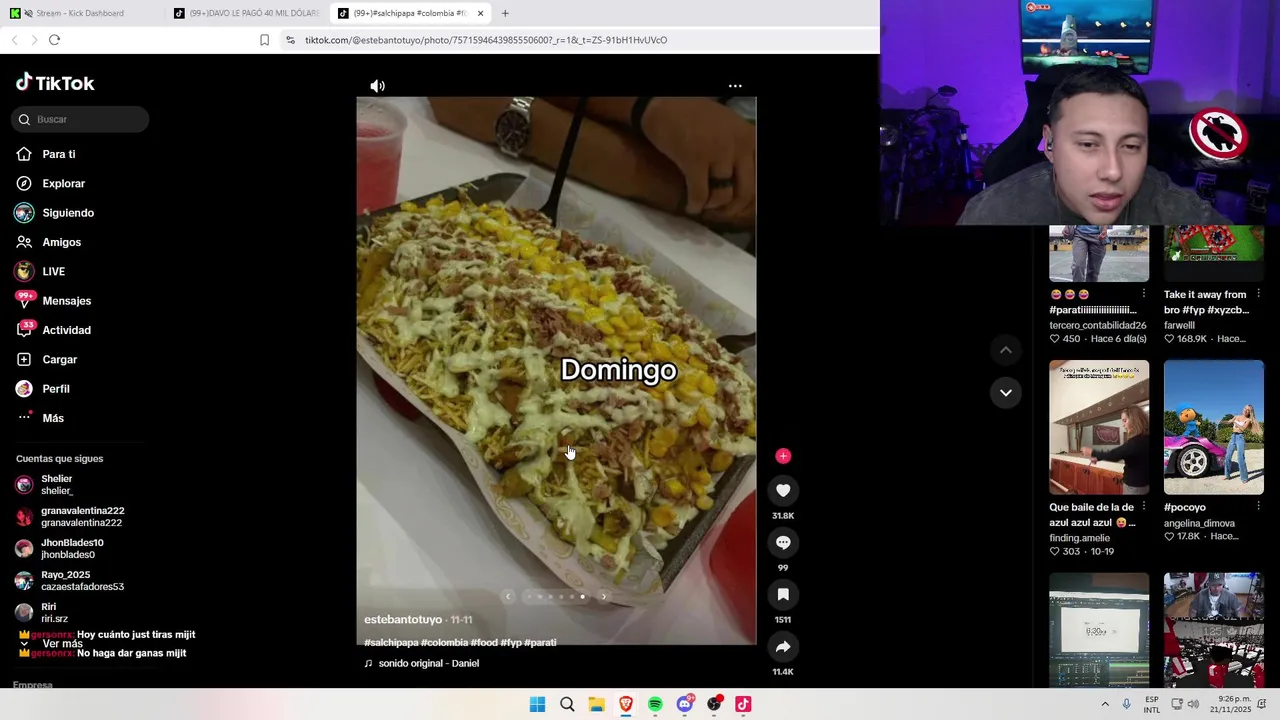Jump to the next video with down chevron
Image resolution: width=1280 pixels, height=720 pixels.
[1006, 392]
